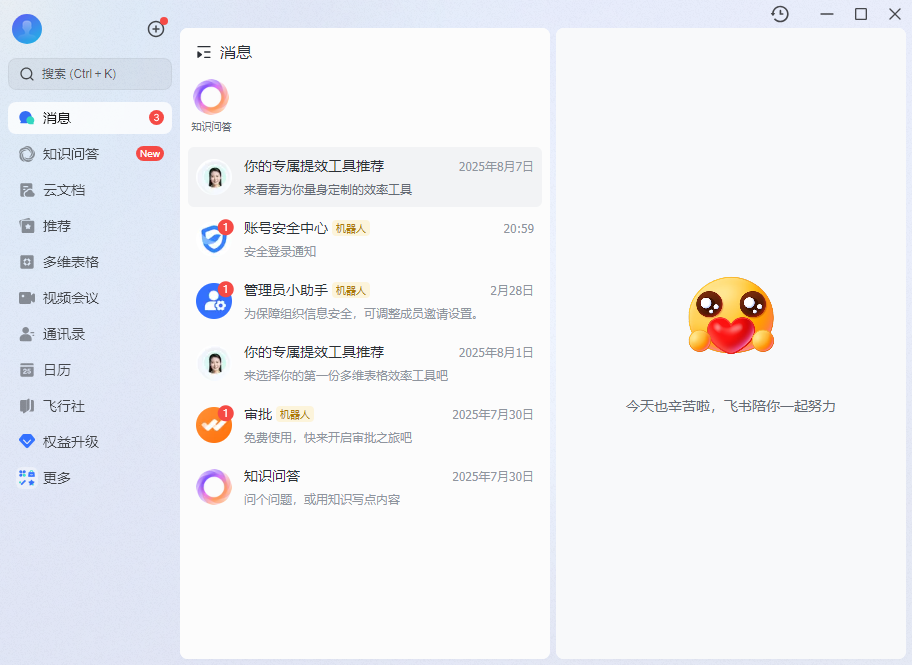Click the 审批 orange avatar
This screenshot has width=912, height=665.
(x=213, y=425)
